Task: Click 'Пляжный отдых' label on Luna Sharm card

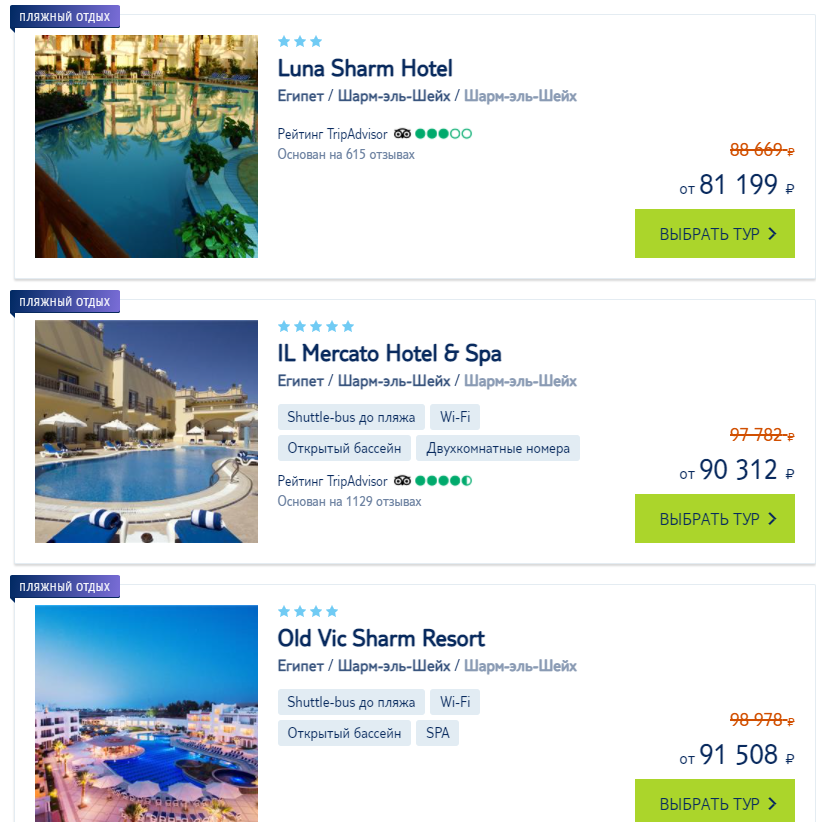Action: pos(65,16)
